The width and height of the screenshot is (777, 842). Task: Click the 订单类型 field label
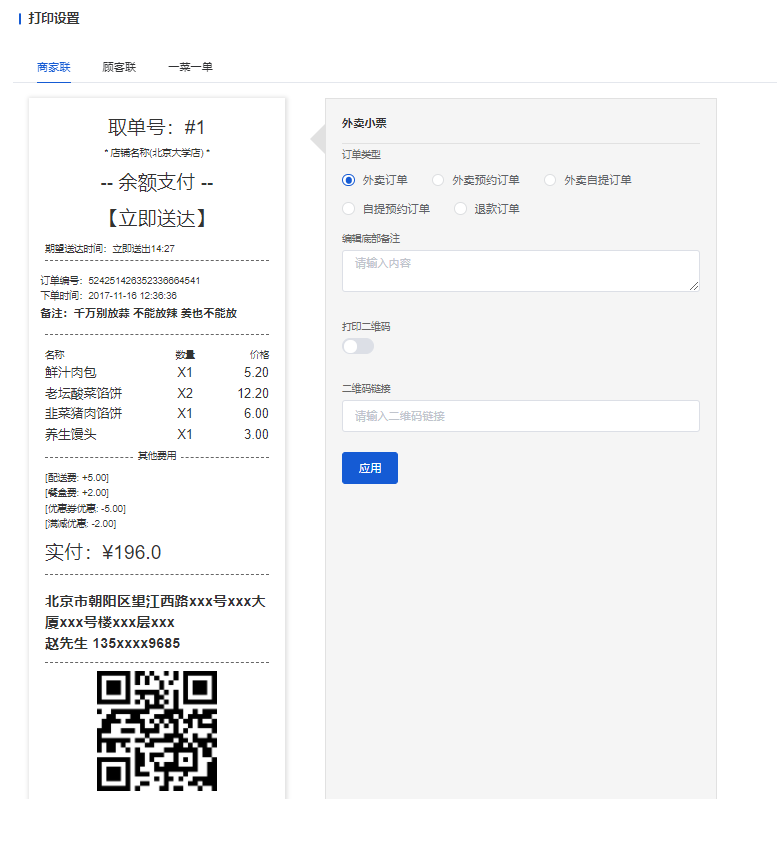[x=361, y=155]
